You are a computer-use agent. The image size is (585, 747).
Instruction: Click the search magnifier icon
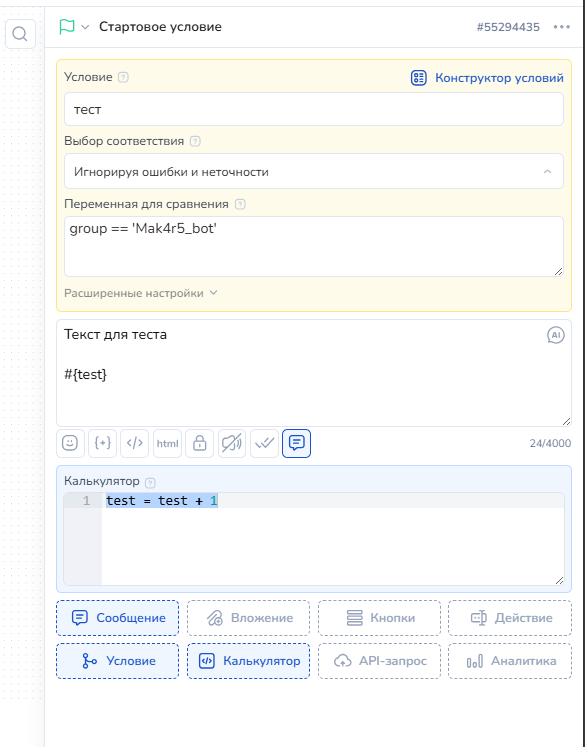click(x=20, y=34)
